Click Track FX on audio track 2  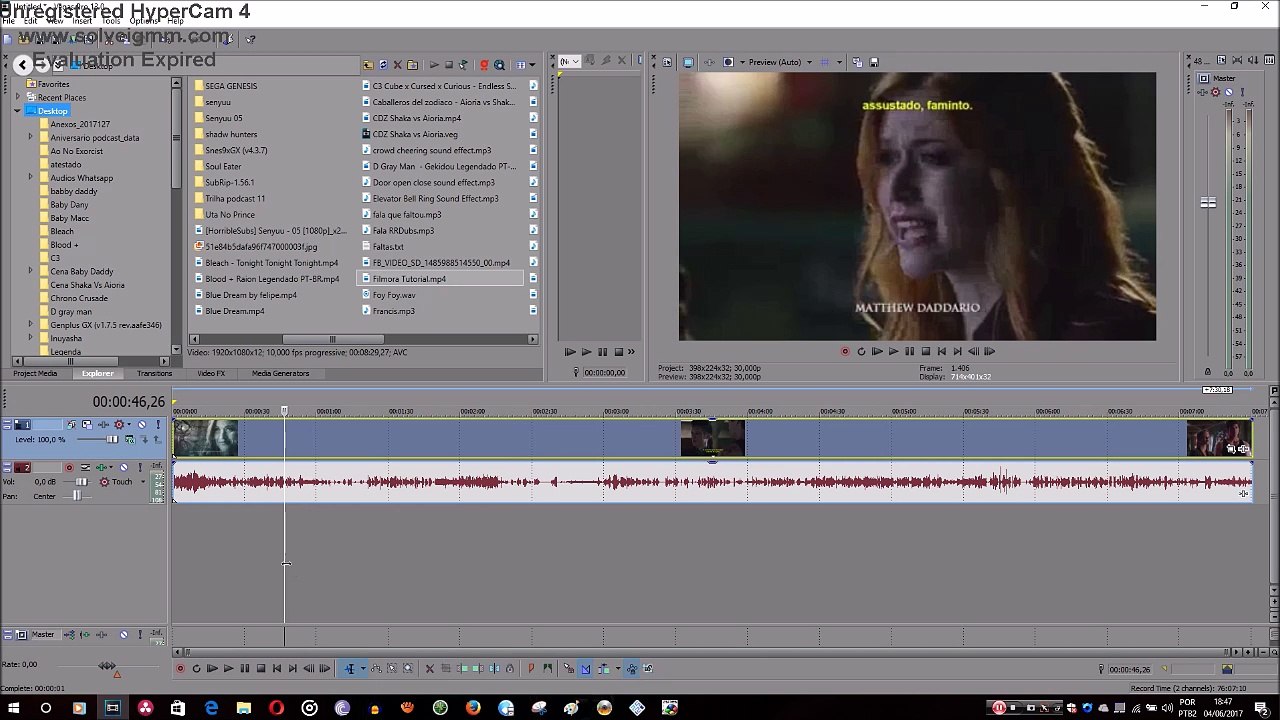click(102, 467)
